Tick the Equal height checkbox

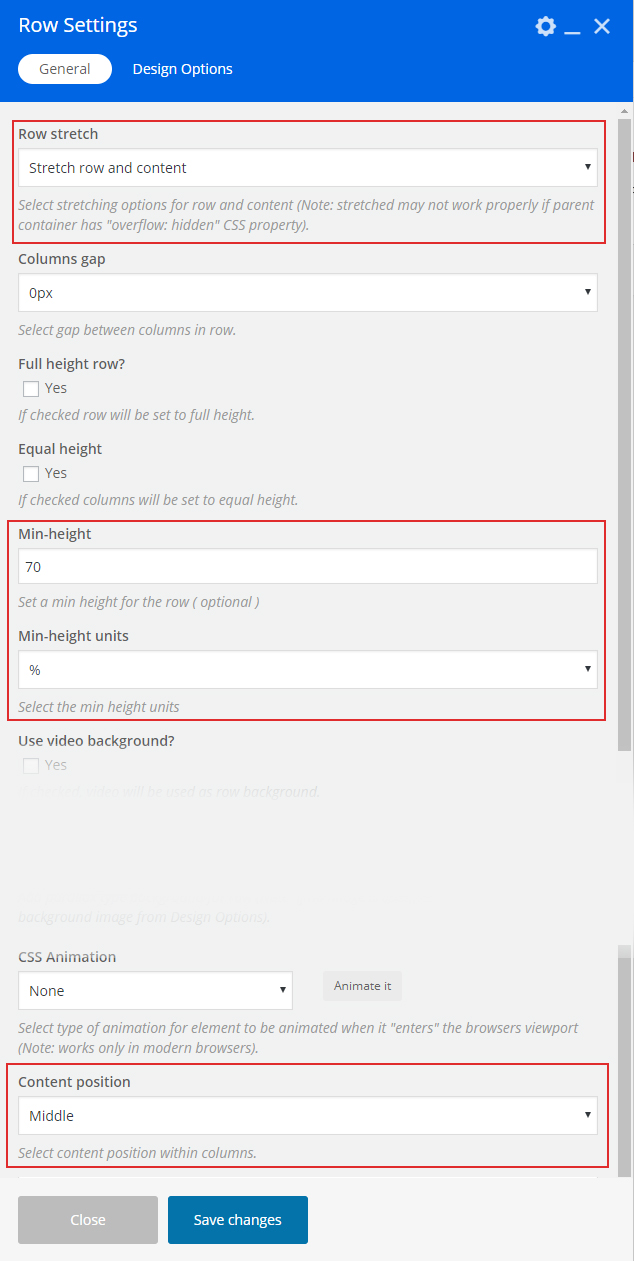[x=31, y=474]
